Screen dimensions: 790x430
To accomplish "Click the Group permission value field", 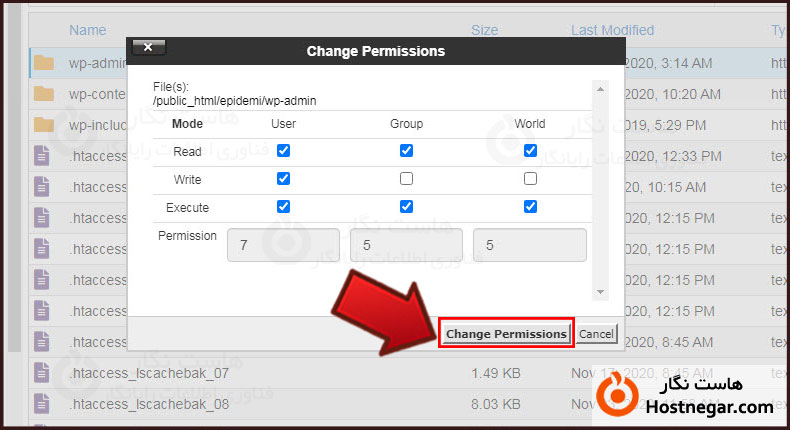I will coord(406,246).
